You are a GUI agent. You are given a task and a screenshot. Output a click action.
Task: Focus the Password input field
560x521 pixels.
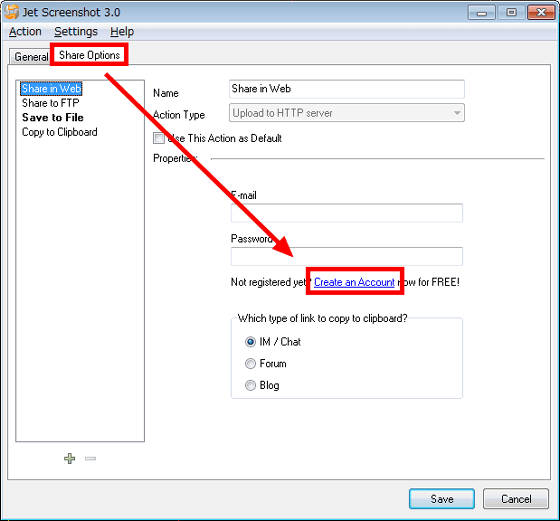pos(346,256)
